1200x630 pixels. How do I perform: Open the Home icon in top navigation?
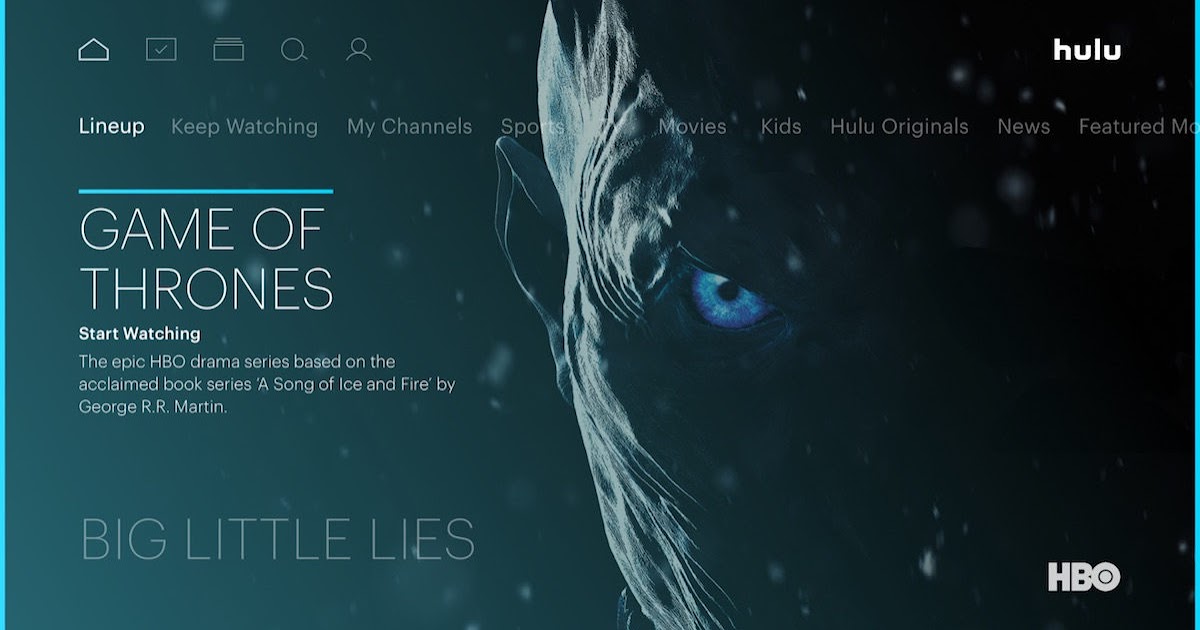tap(94, 49)
